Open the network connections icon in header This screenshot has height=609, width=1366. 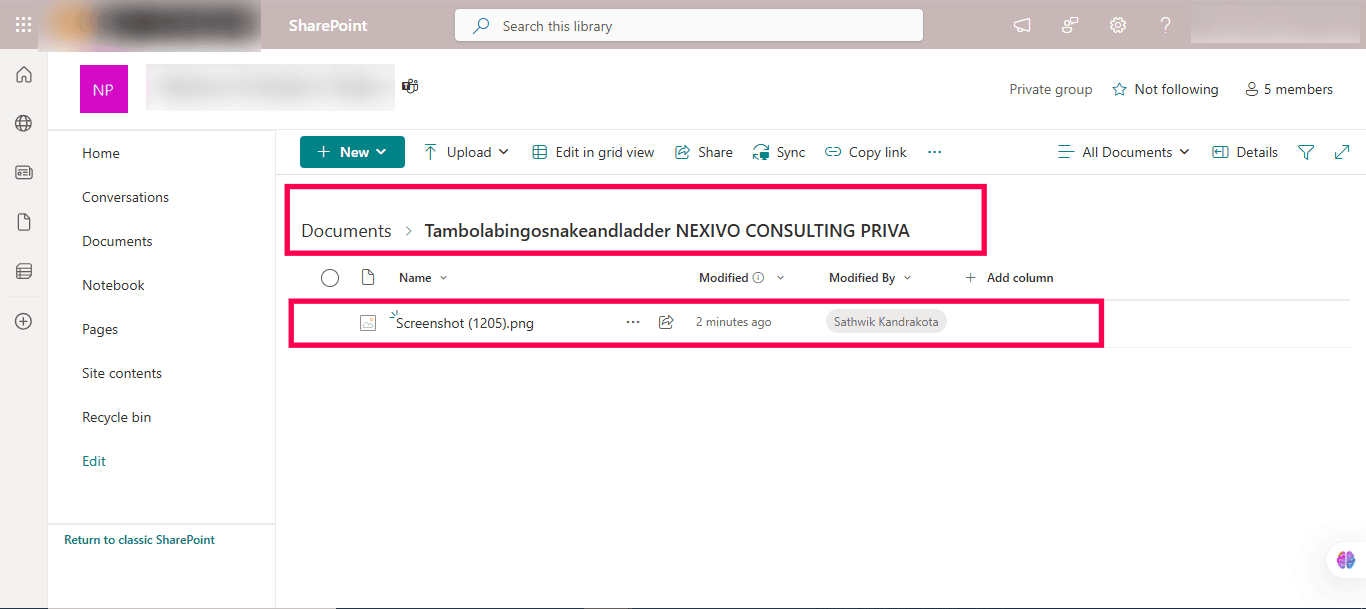click(x=1070, y=26)
